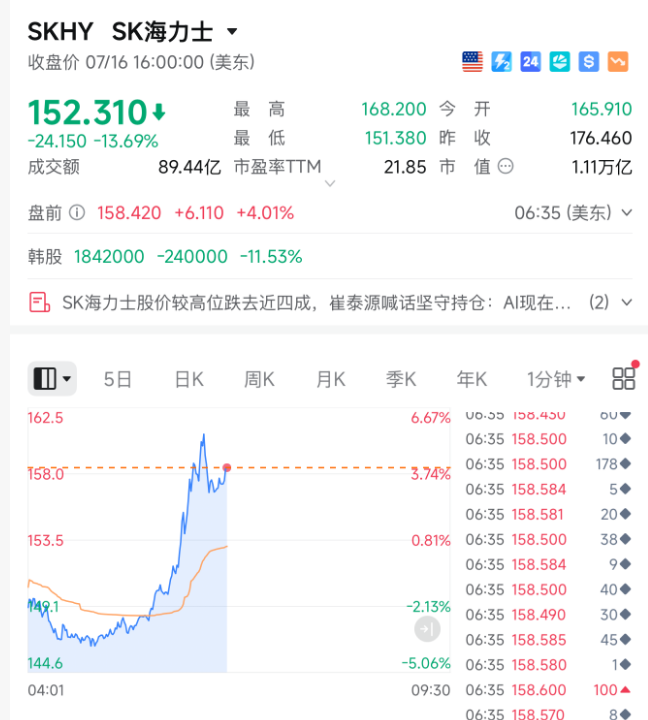Screen dimensions: 648x720
Task: Open the chart grid settings icon
Action: (624, 379)
